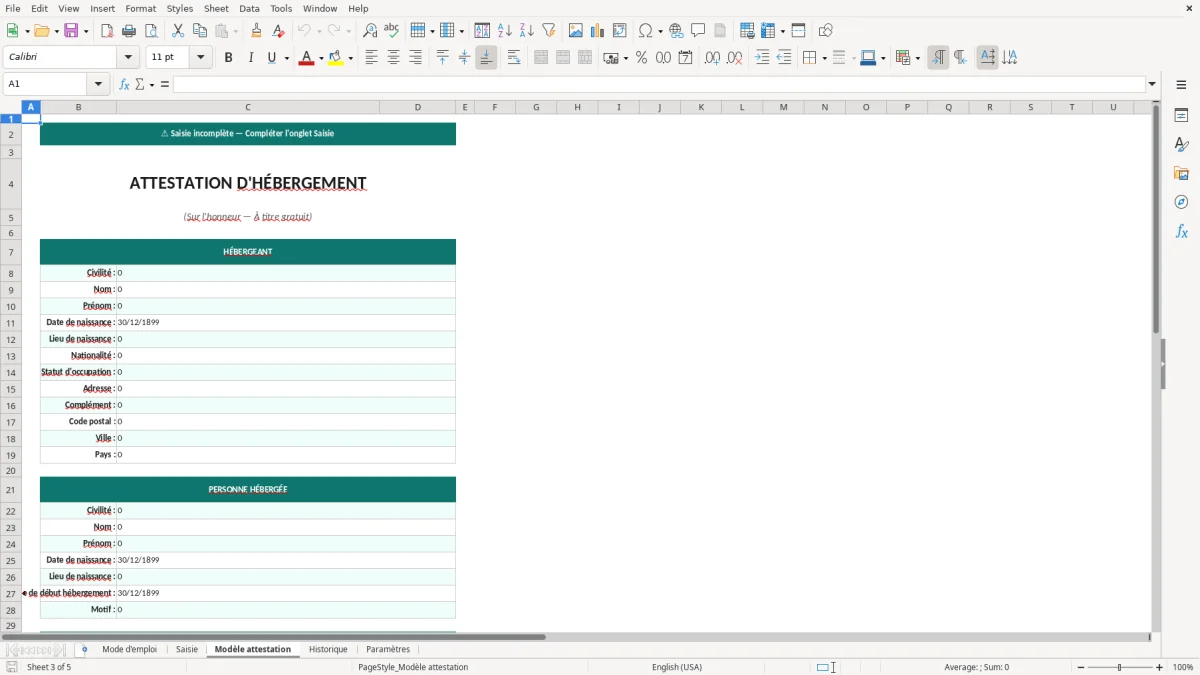Enable right-to-left text direction
Image resolution: width=1200 pixels, height=675 pixels.
point(960,58)
